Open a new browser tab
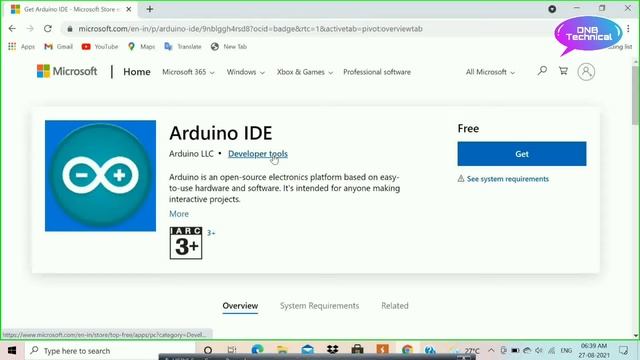This screenshot has height=360, width=640. (150, 9)
